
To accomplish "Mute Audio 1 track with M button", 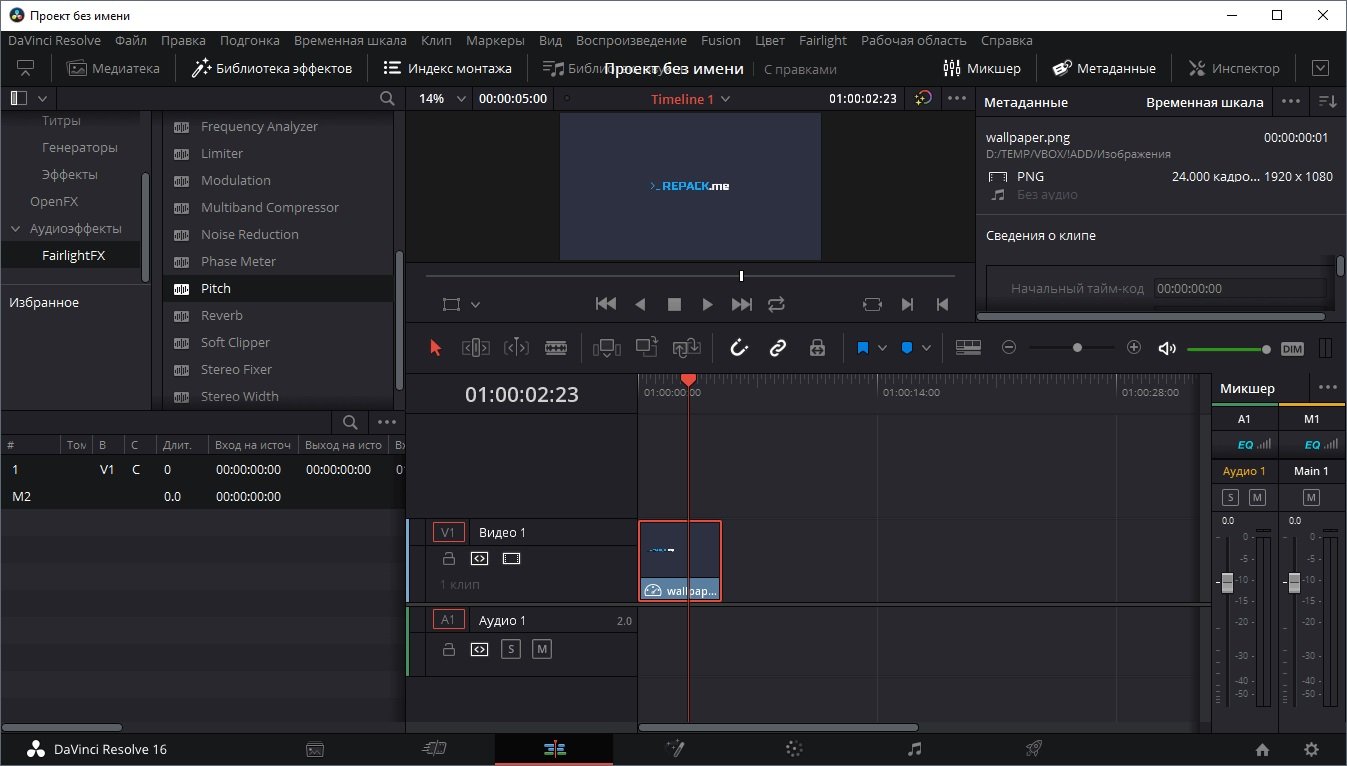I will tap(542, 649).
